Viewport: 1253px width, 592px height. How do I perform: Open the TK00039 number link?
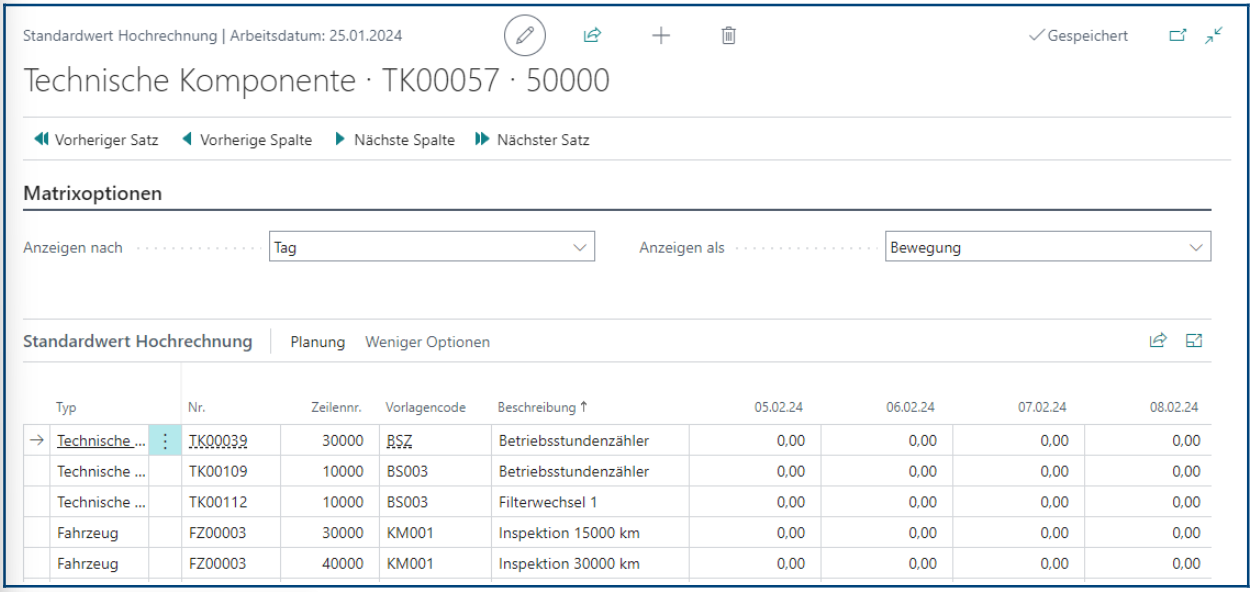(x=218, y=441)
